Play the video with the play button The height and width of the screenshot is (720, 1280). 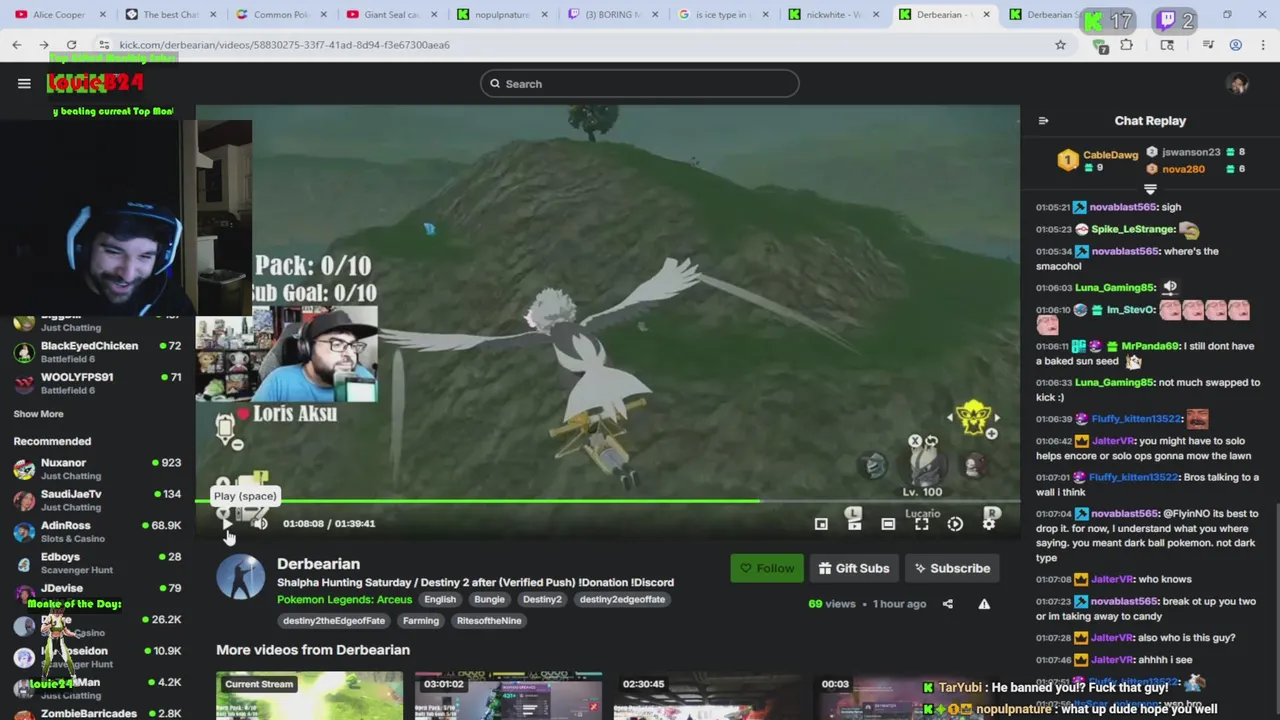coord(227,523)
